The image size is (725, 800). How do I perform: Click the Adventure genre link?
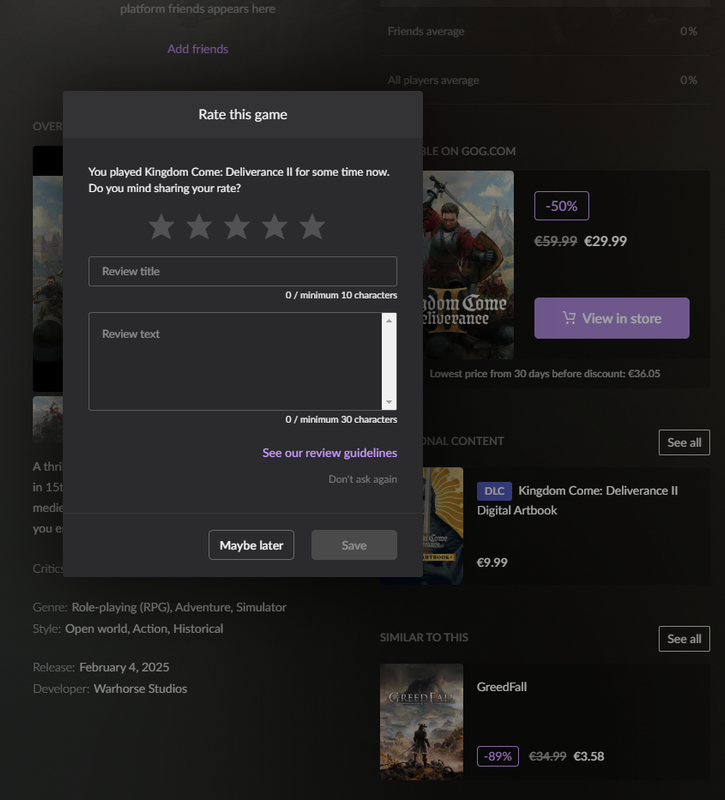point(203,607)
